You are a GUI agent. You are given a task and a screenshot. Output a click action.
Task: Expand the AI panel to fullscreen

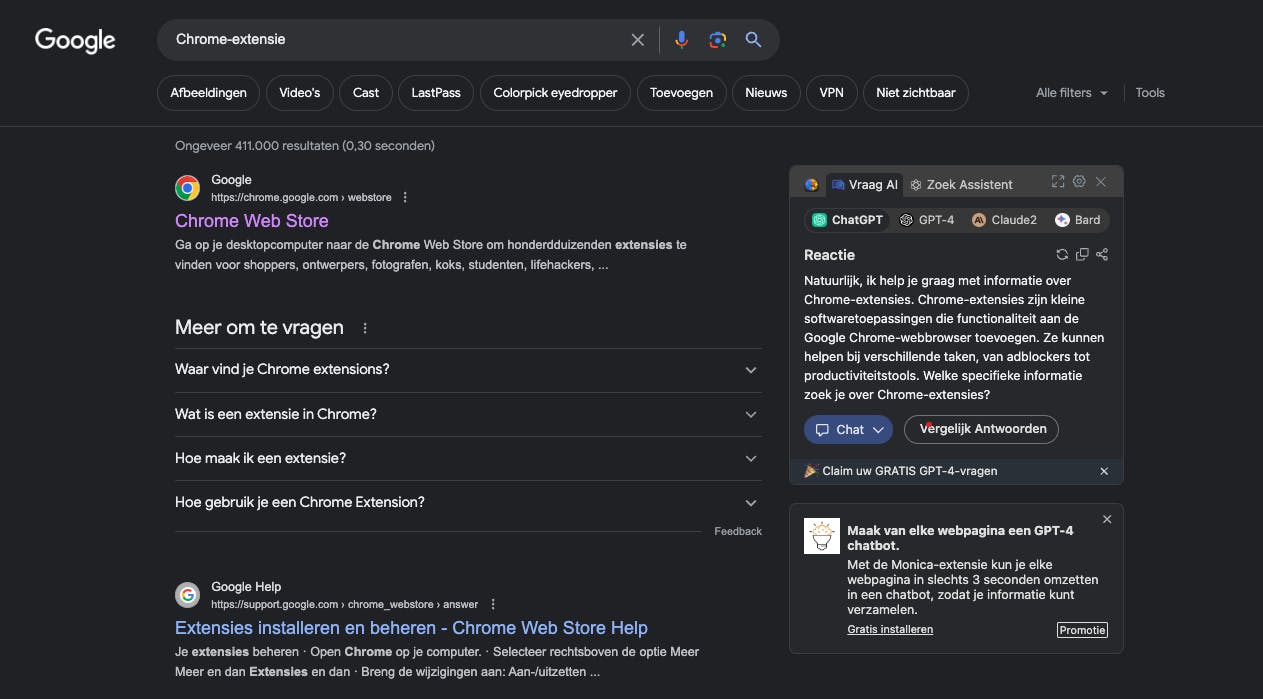point(1058,182)
